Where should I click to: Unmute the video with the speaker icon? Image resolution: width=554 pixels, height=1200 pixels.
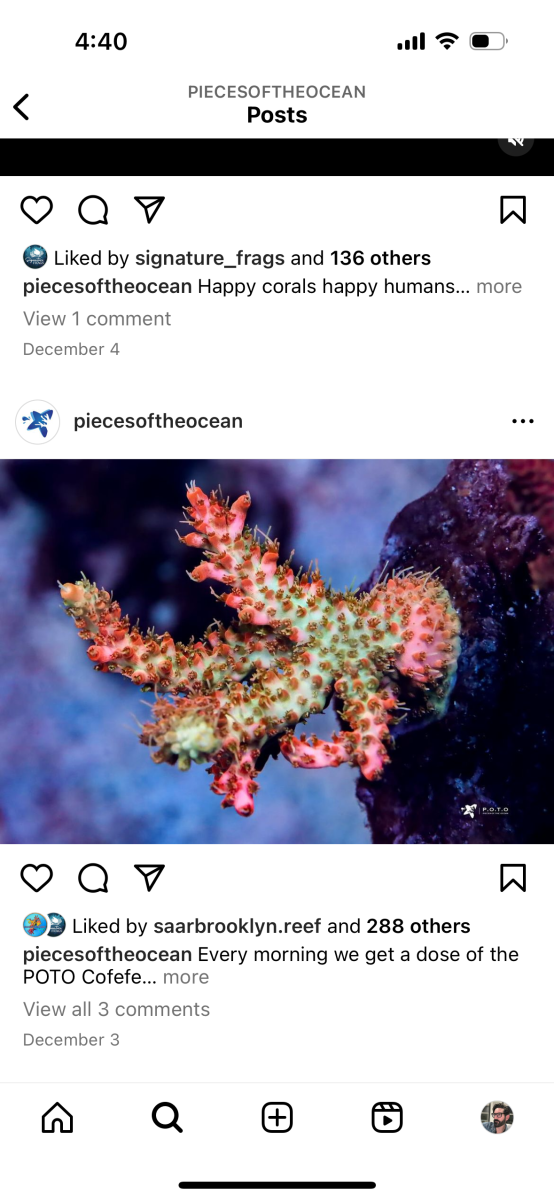pyautogui.click(x=516, y=141)
